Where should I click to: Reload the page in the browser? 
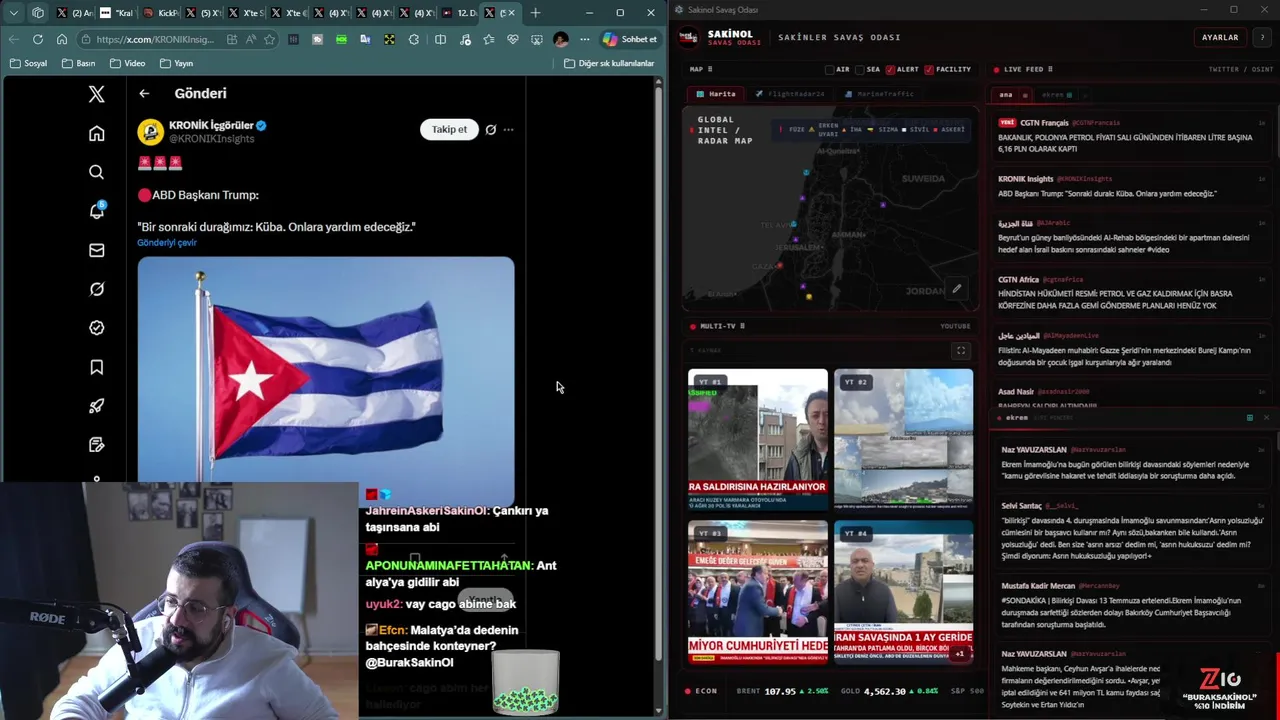click(x=37, y=39)
